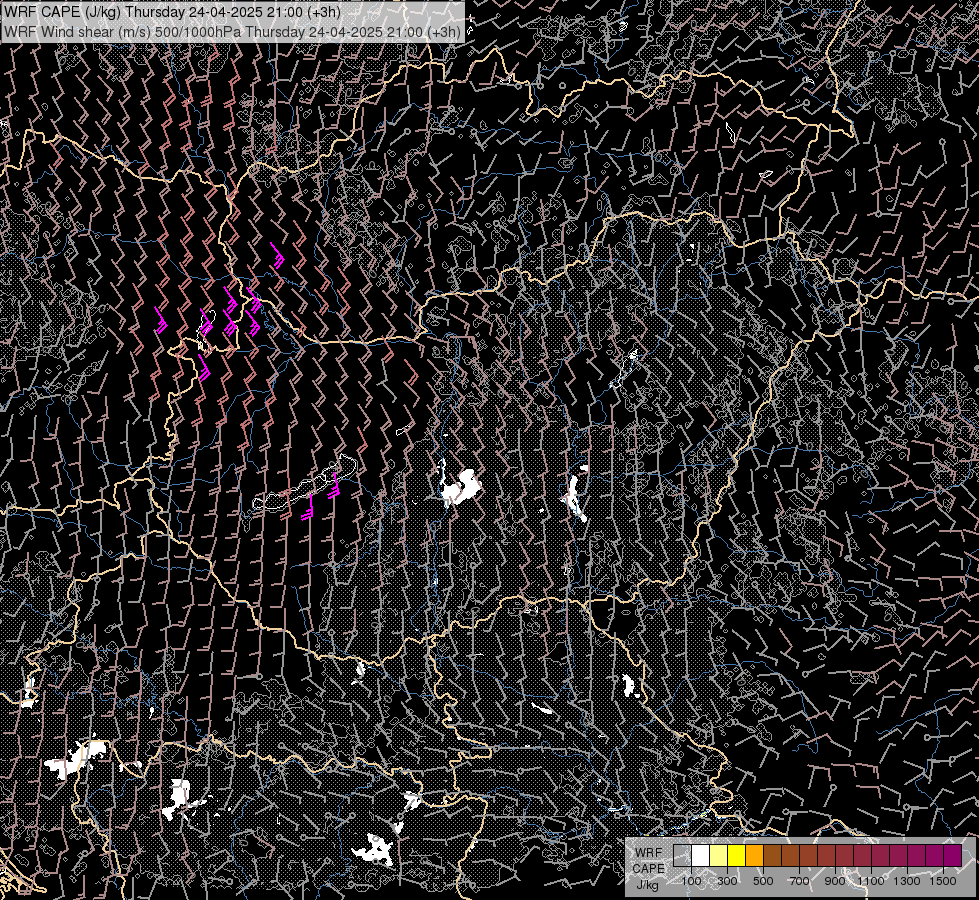Select the orange legend swatch
This screenshot has width=979, height=900.
click(754, 855)
